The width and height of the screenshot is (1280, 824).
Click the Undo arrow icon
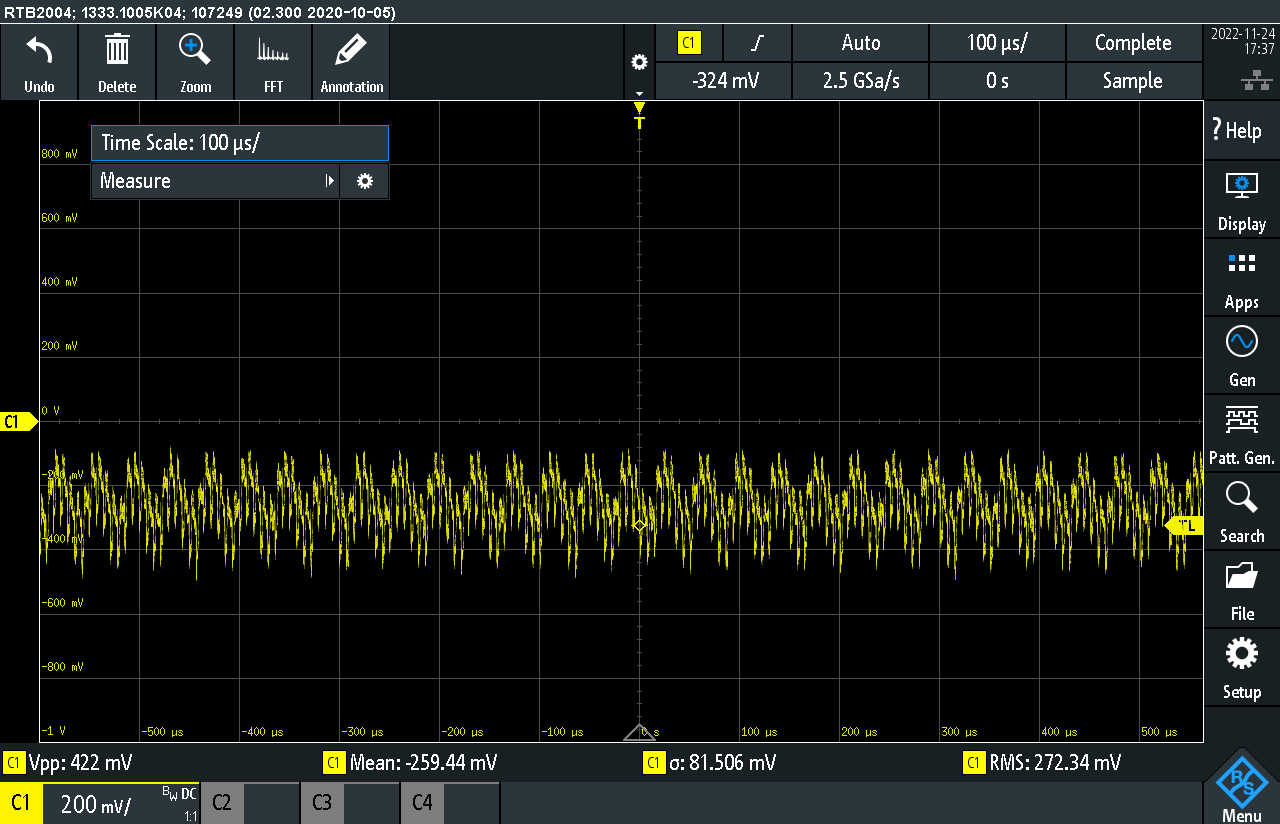click(39, 50)
